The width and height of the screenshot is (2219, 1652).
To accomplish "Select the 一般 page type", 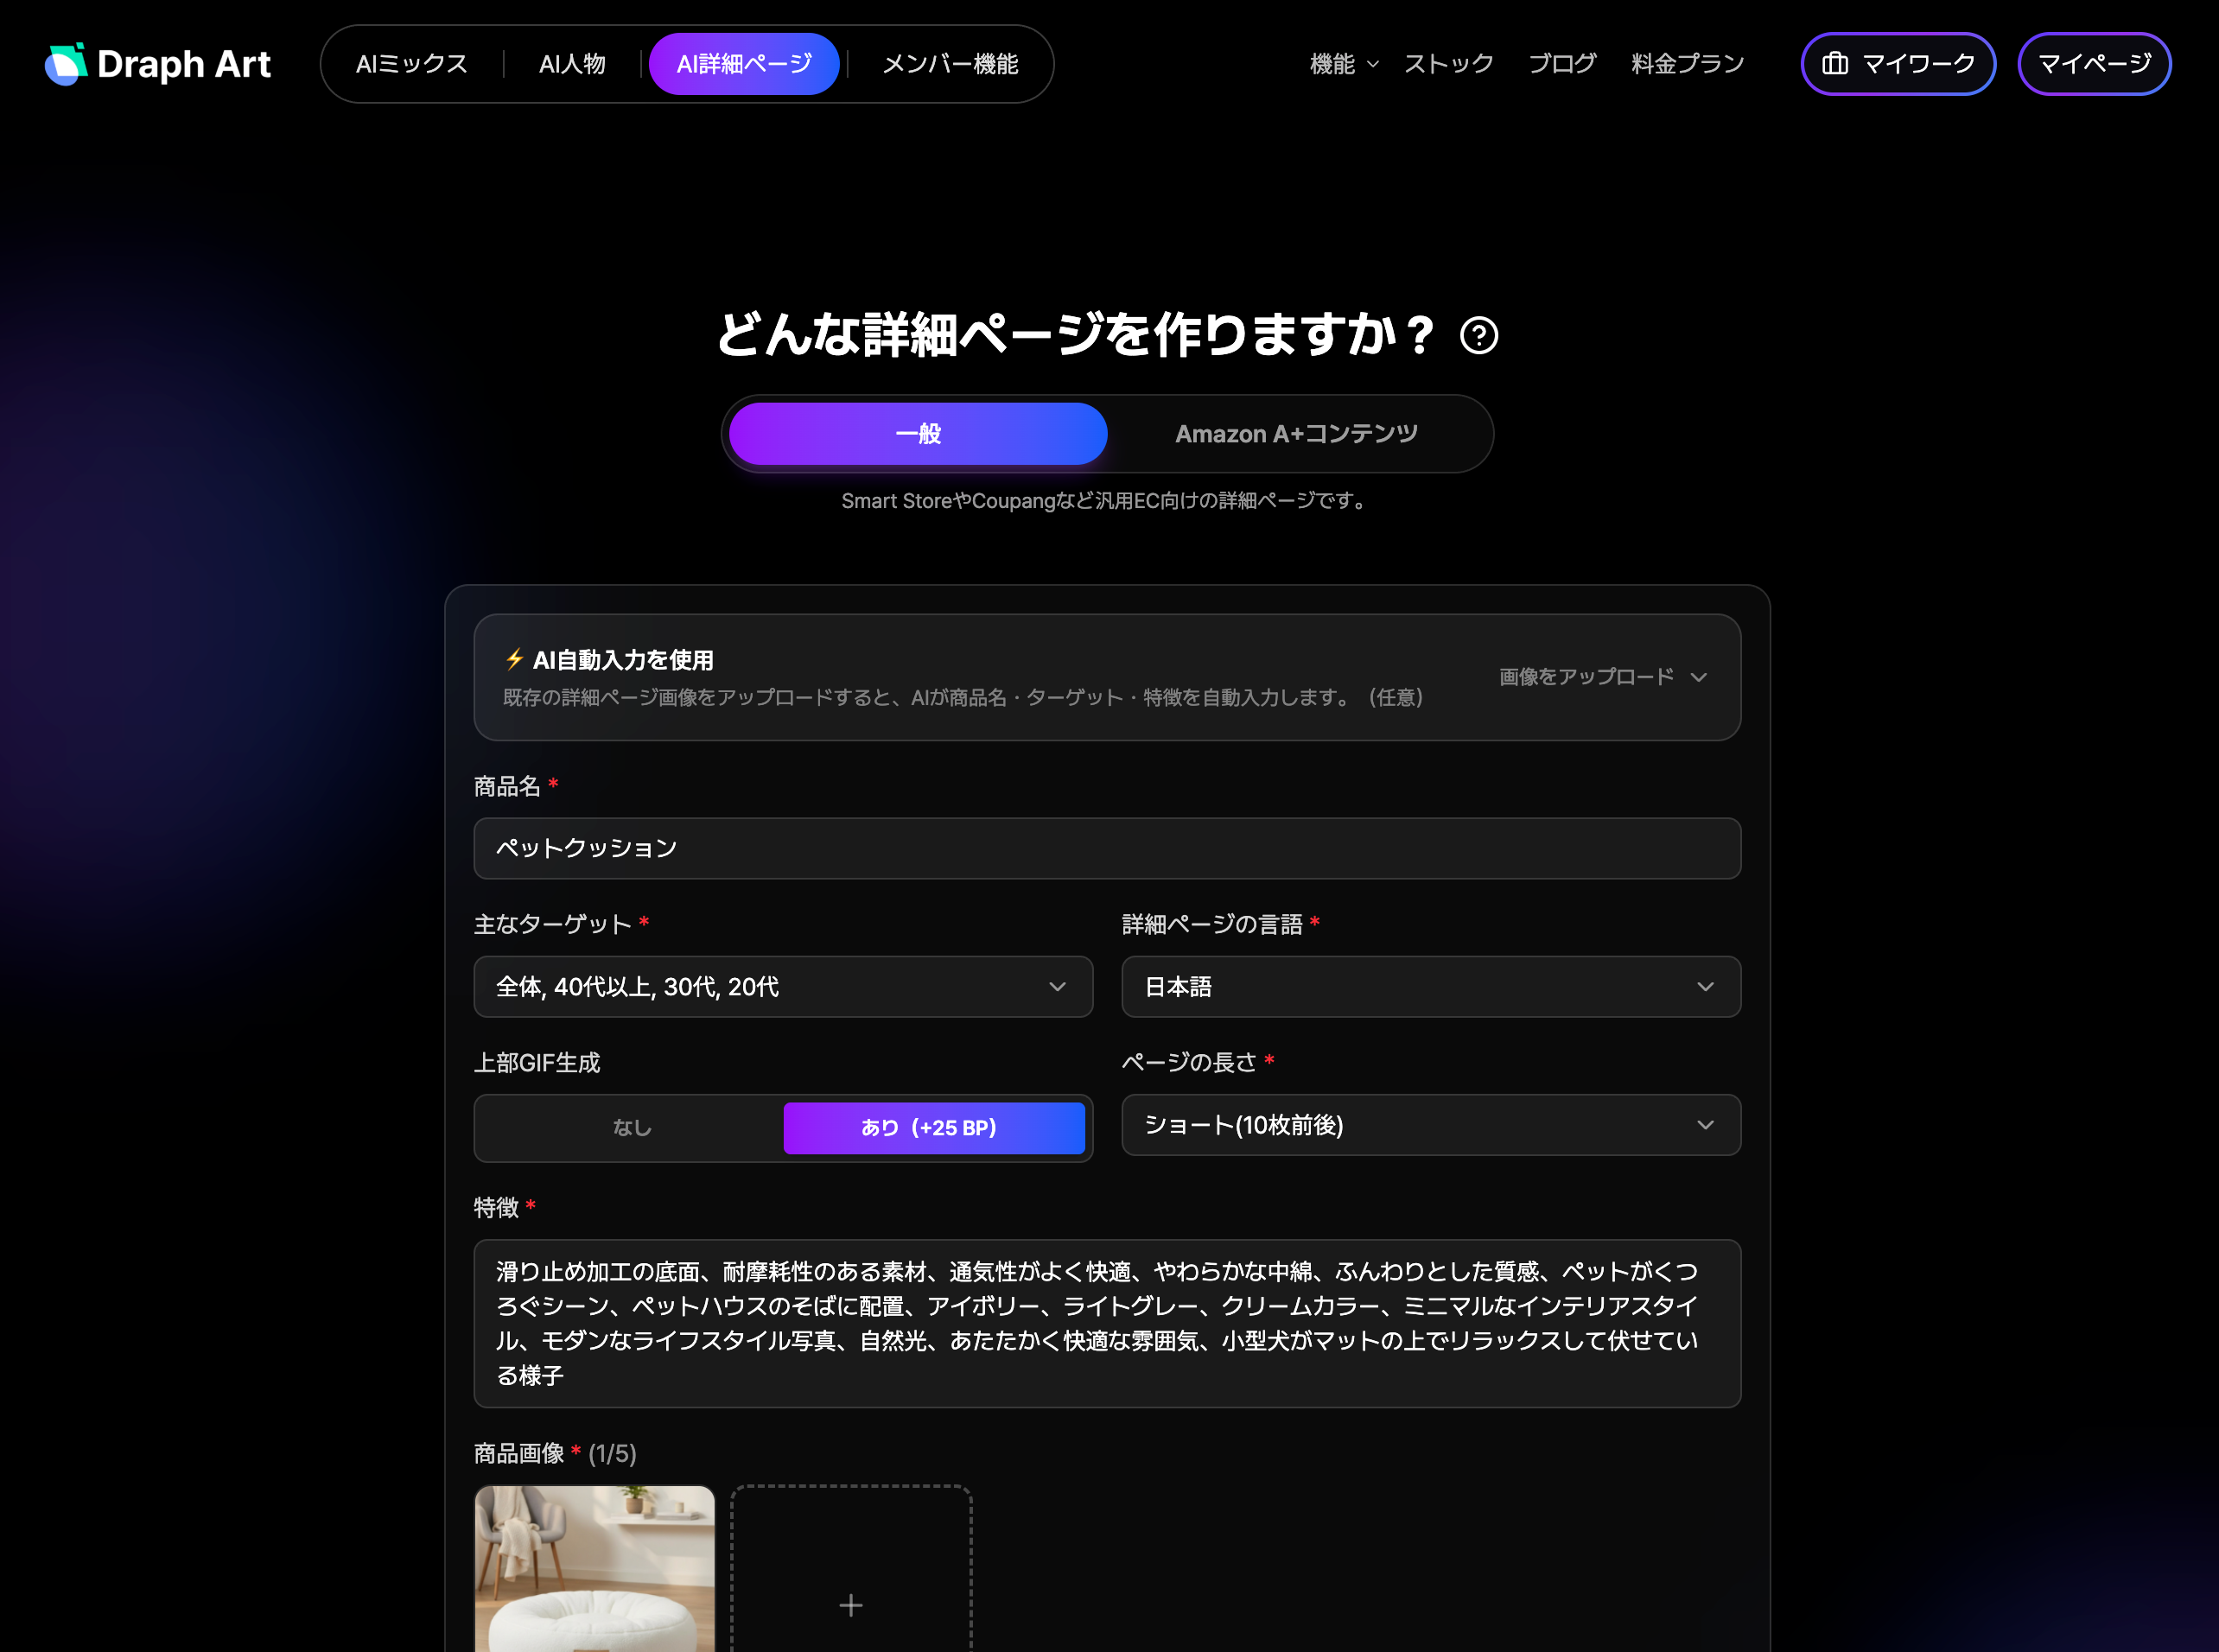I will (918, 434).
